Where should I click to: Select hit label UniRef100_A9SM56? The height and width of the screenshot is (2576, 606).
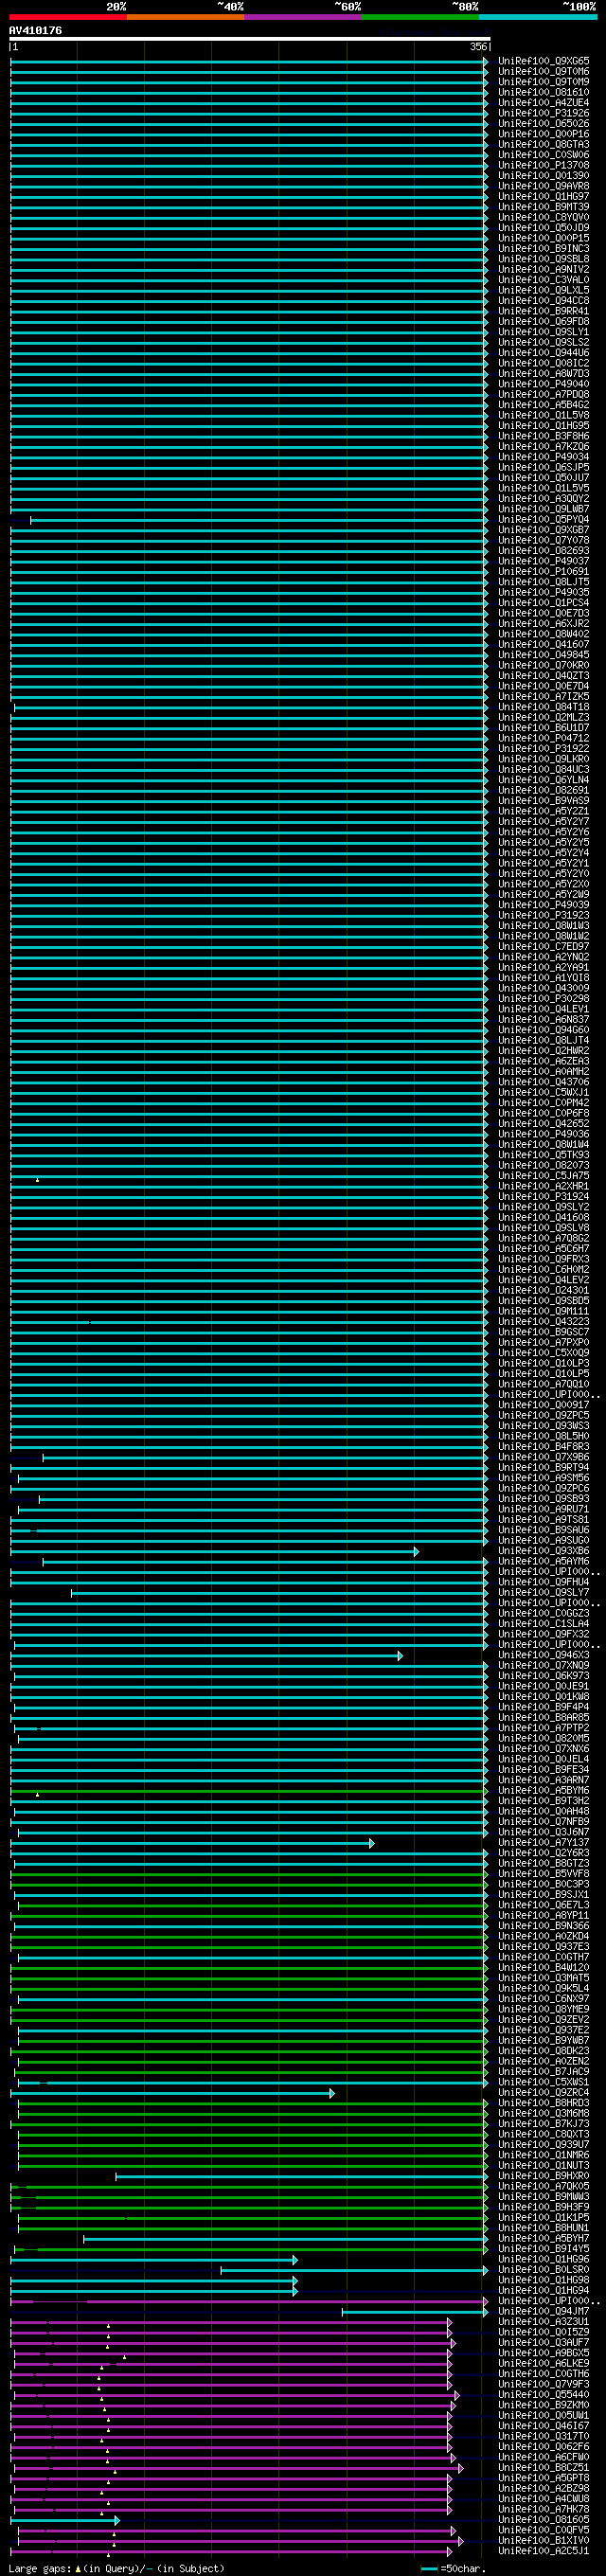tap(544, 1478)
